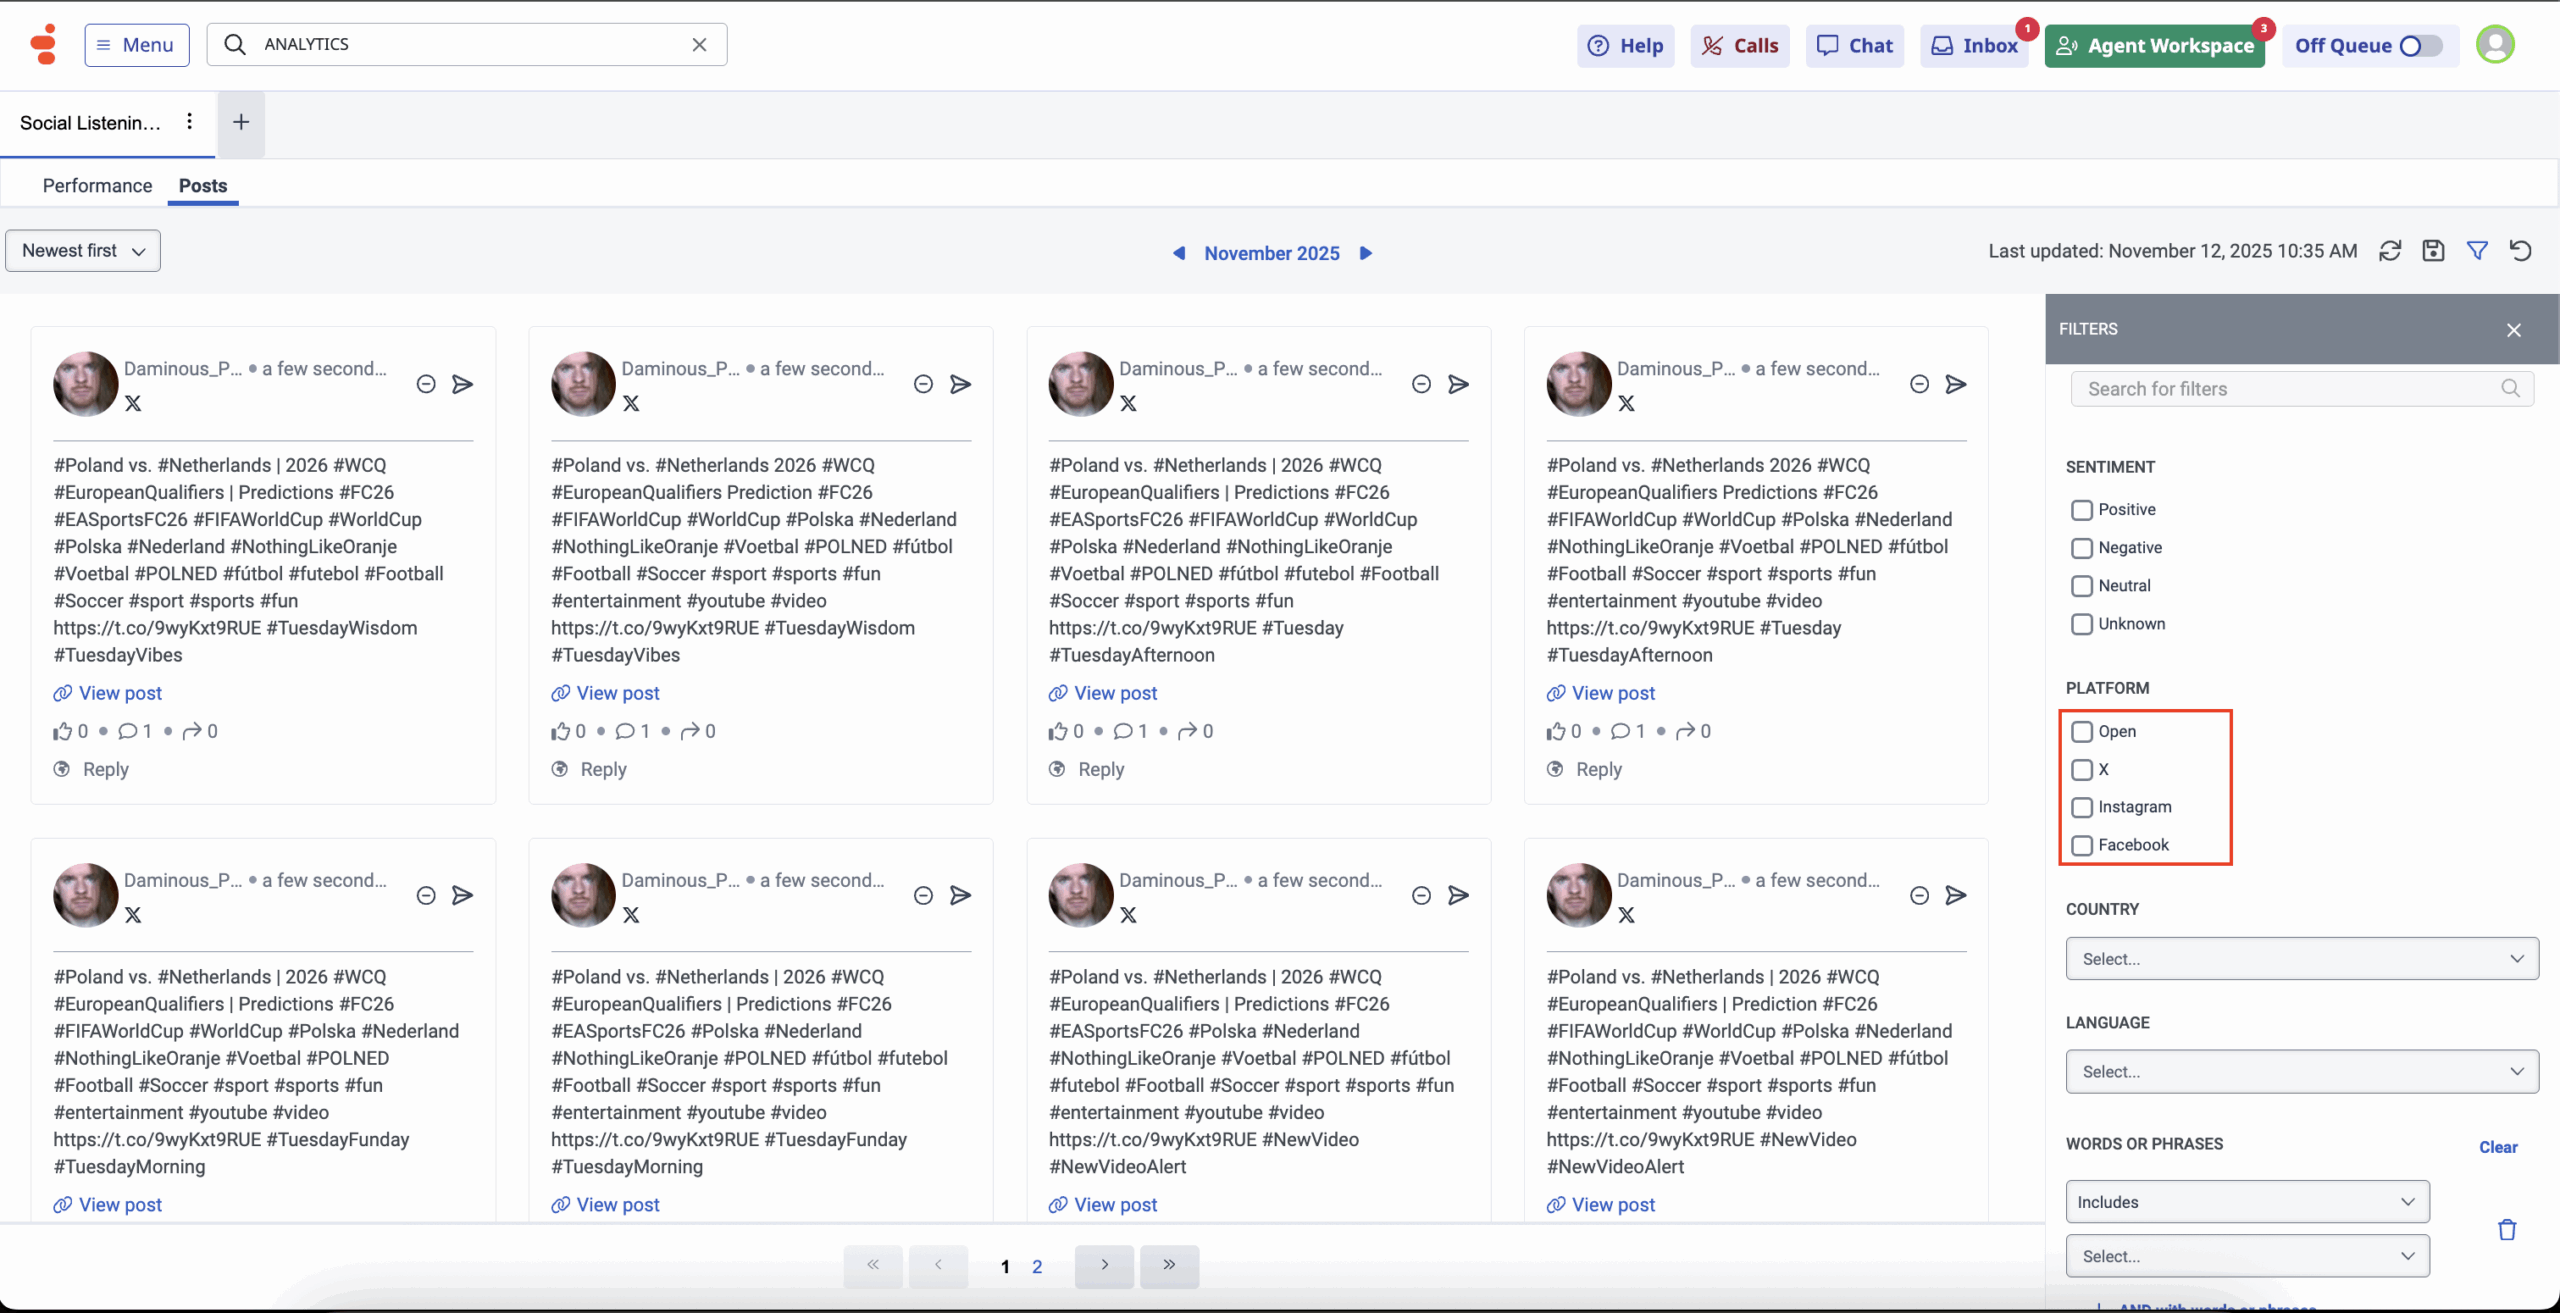2560x1313 pixels.
Task: Open the main Menu
Action: coord(137,45)
